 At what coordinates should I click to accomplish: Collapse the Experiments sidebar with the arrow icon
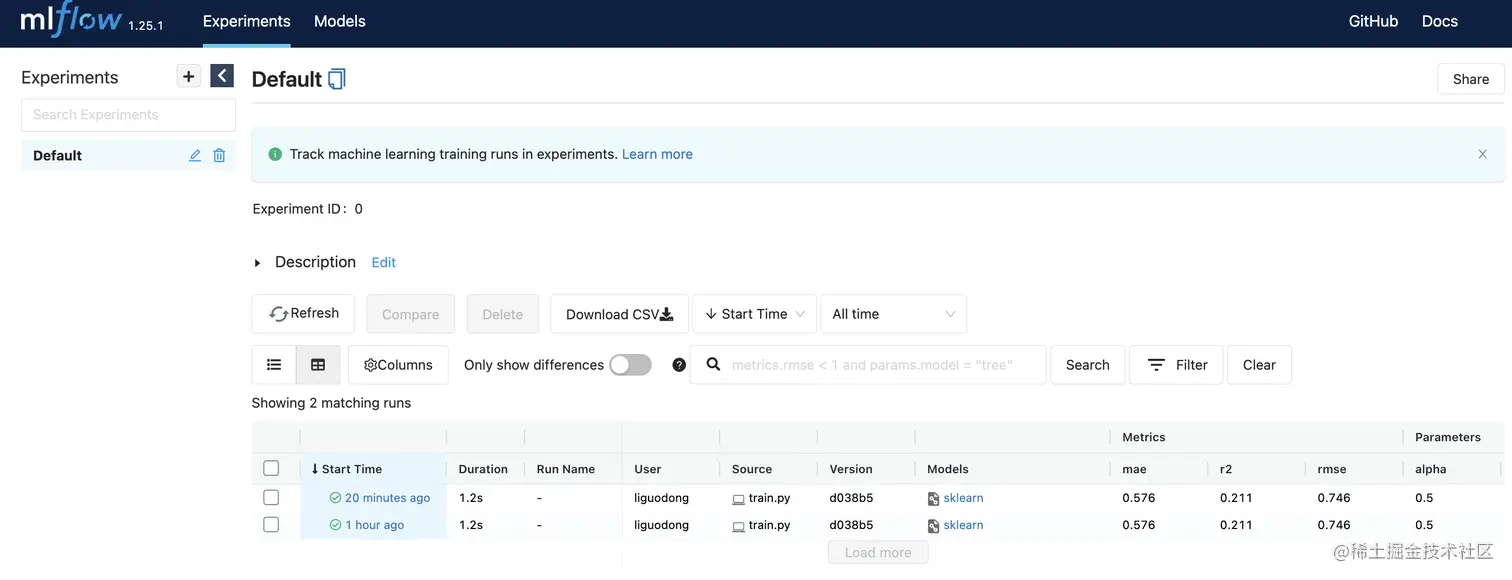(221, 75)
